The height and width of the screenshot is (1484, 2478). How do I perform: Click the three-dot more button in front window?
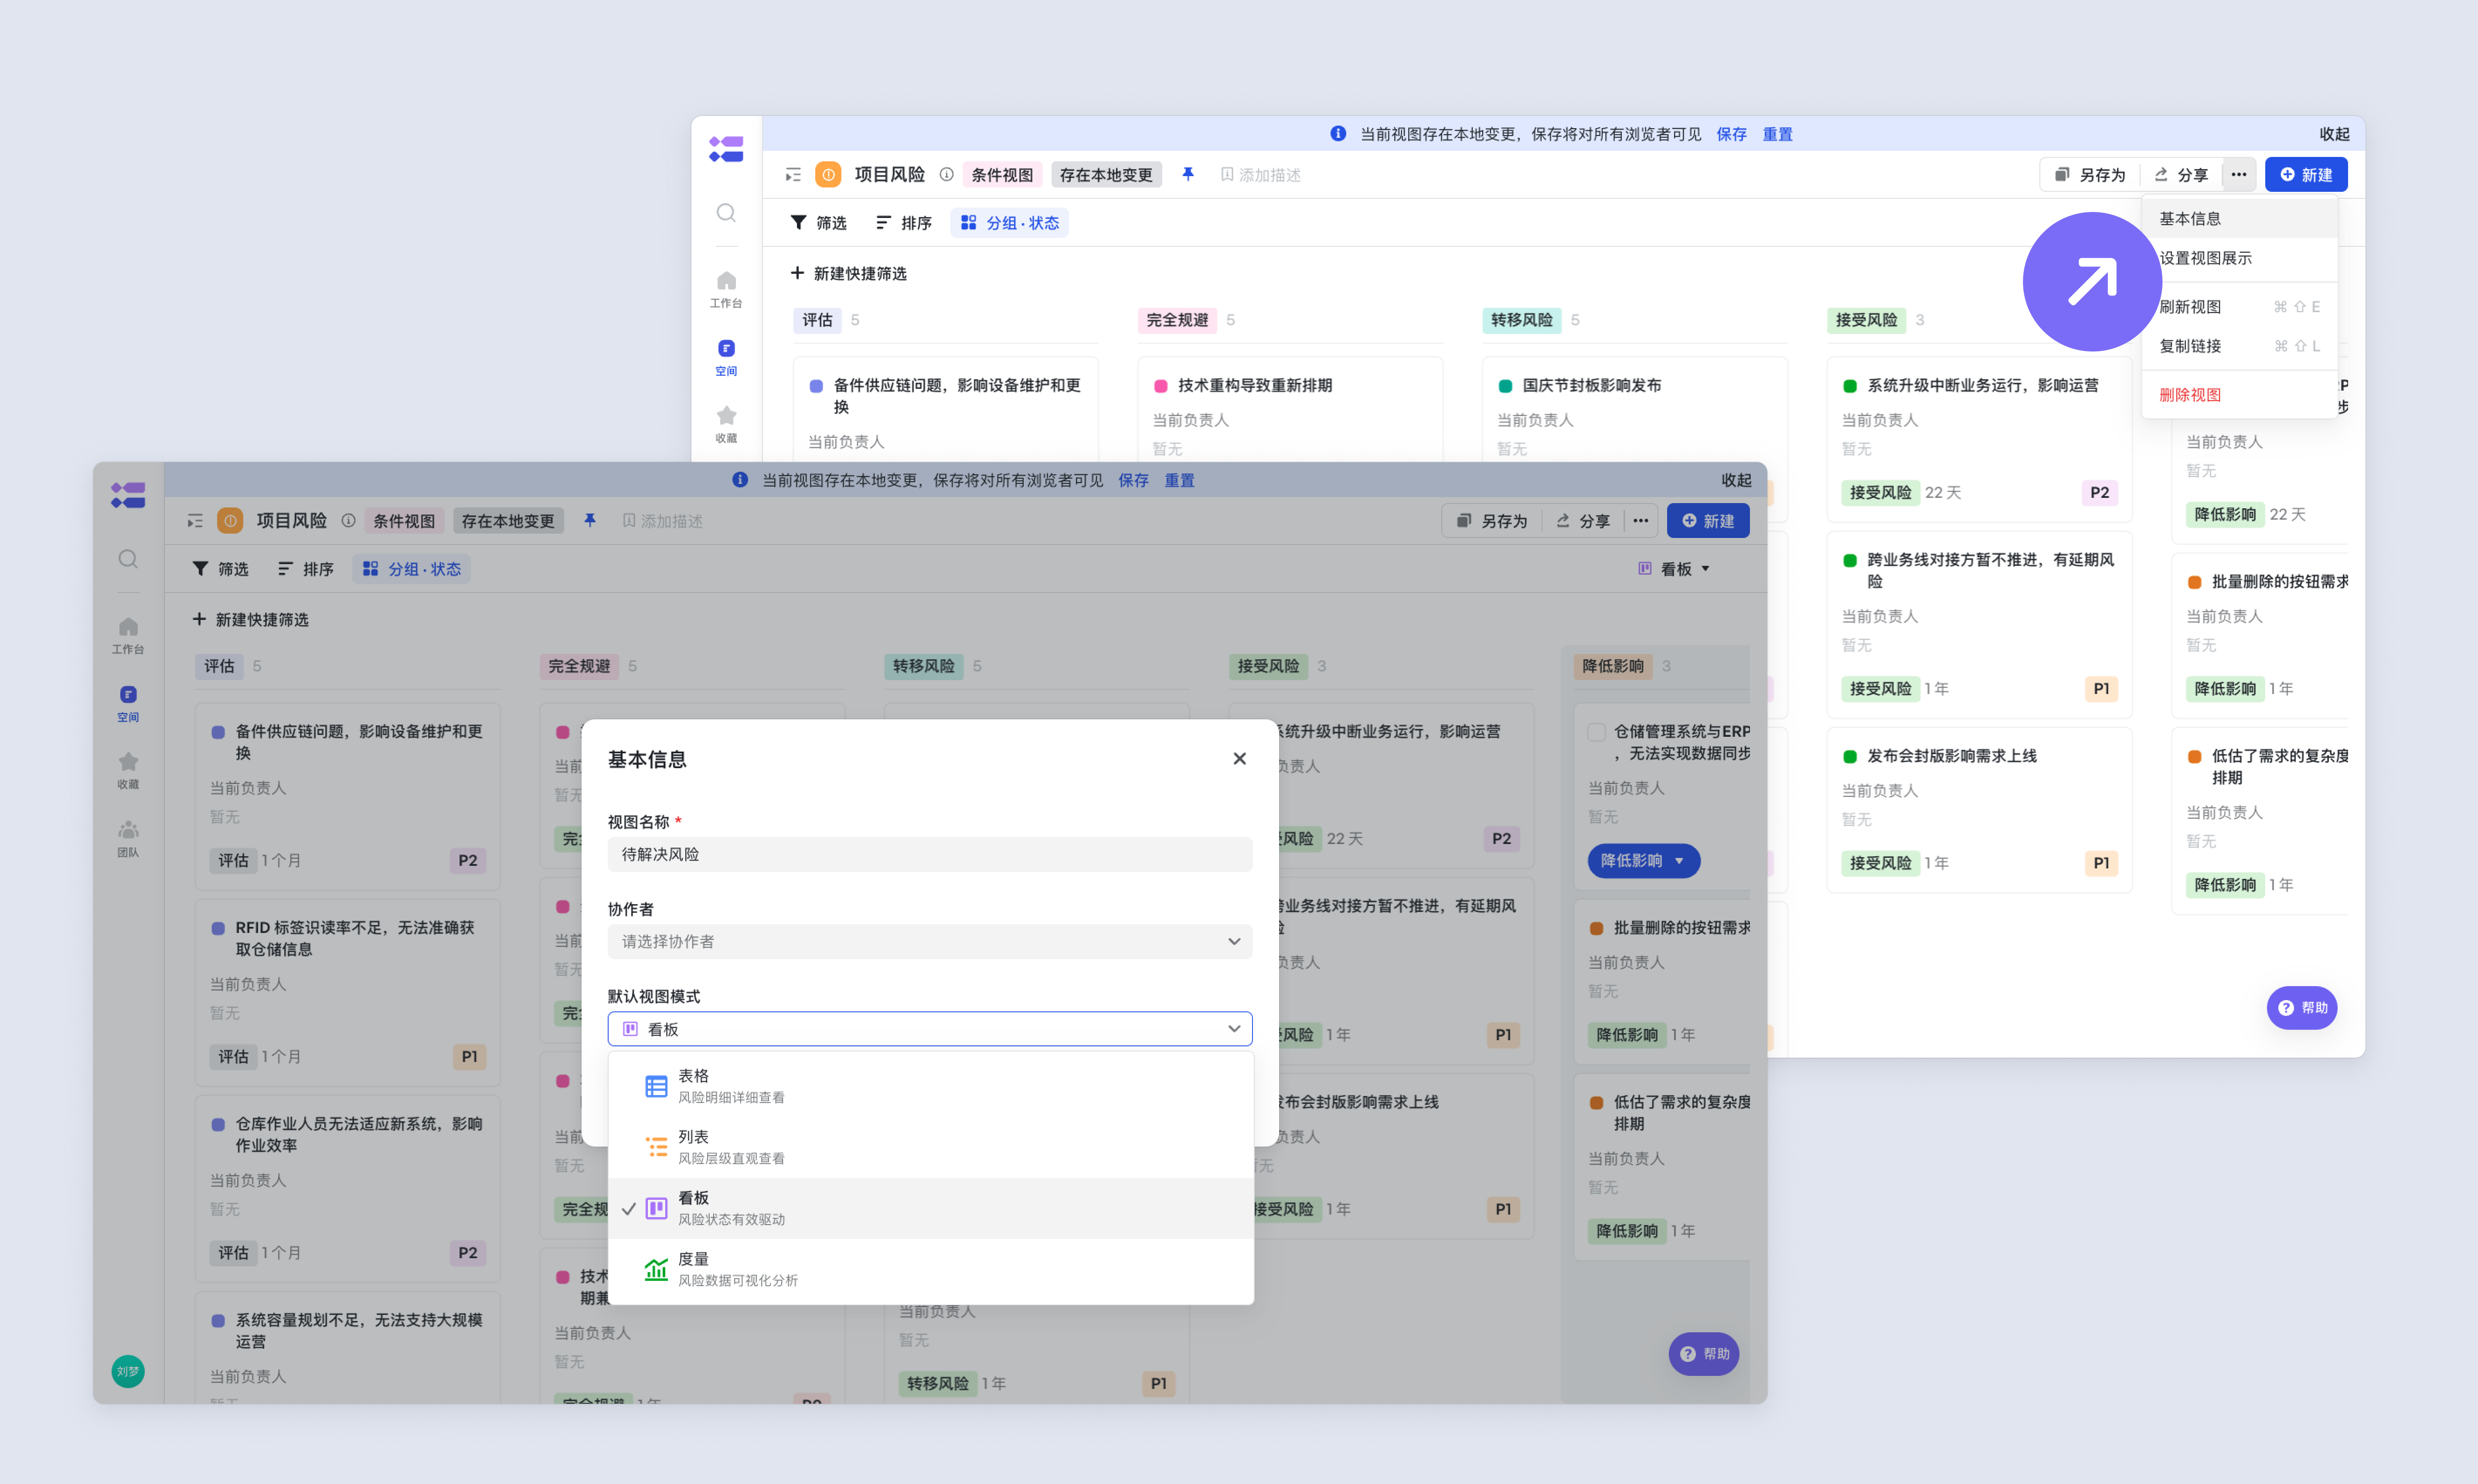click(1640, 521)
